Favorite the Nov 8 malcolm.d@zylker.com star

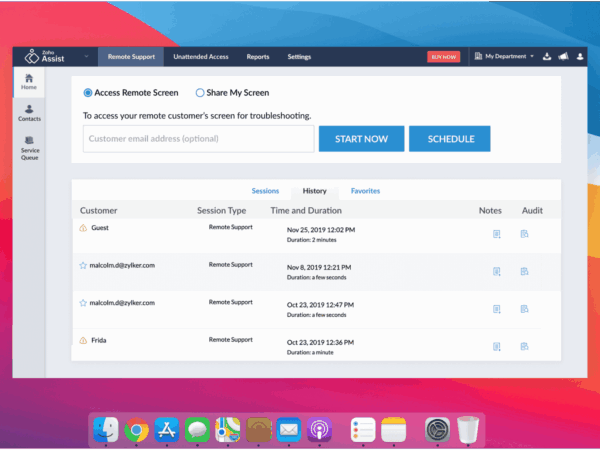(83, 265)
